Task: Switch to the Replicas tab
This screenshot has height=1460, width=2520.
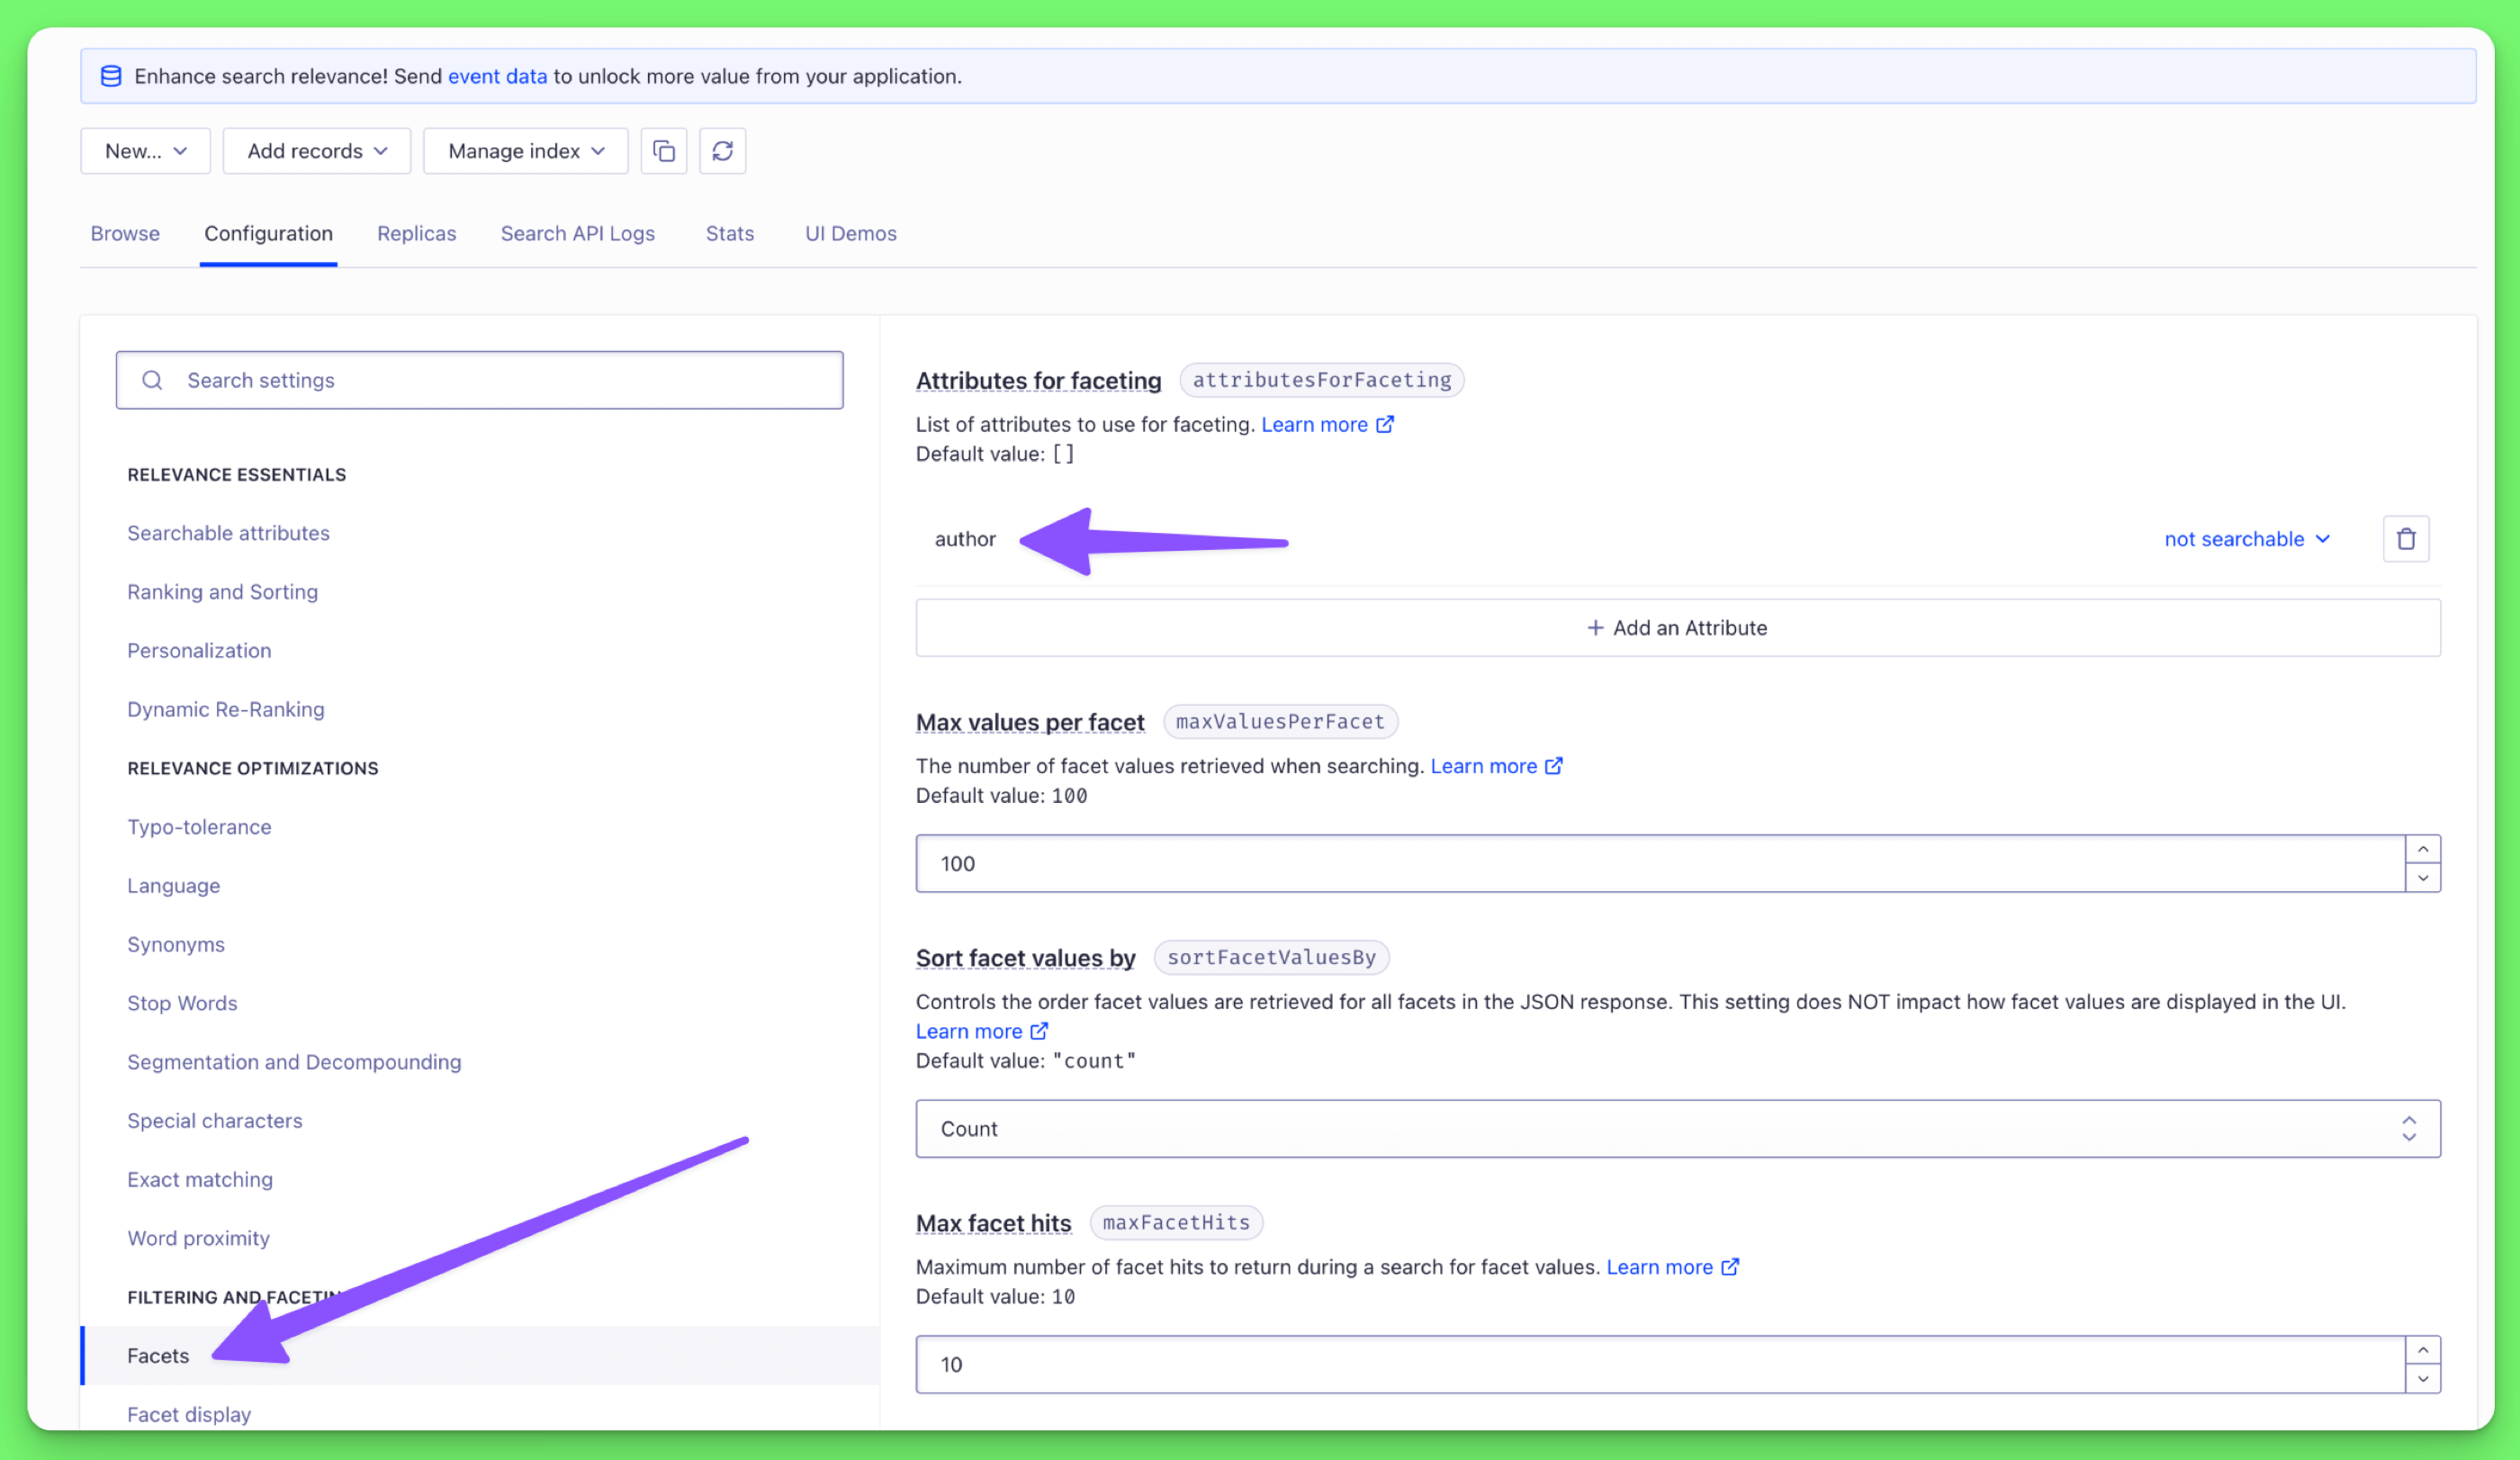Action: (416, 233)
